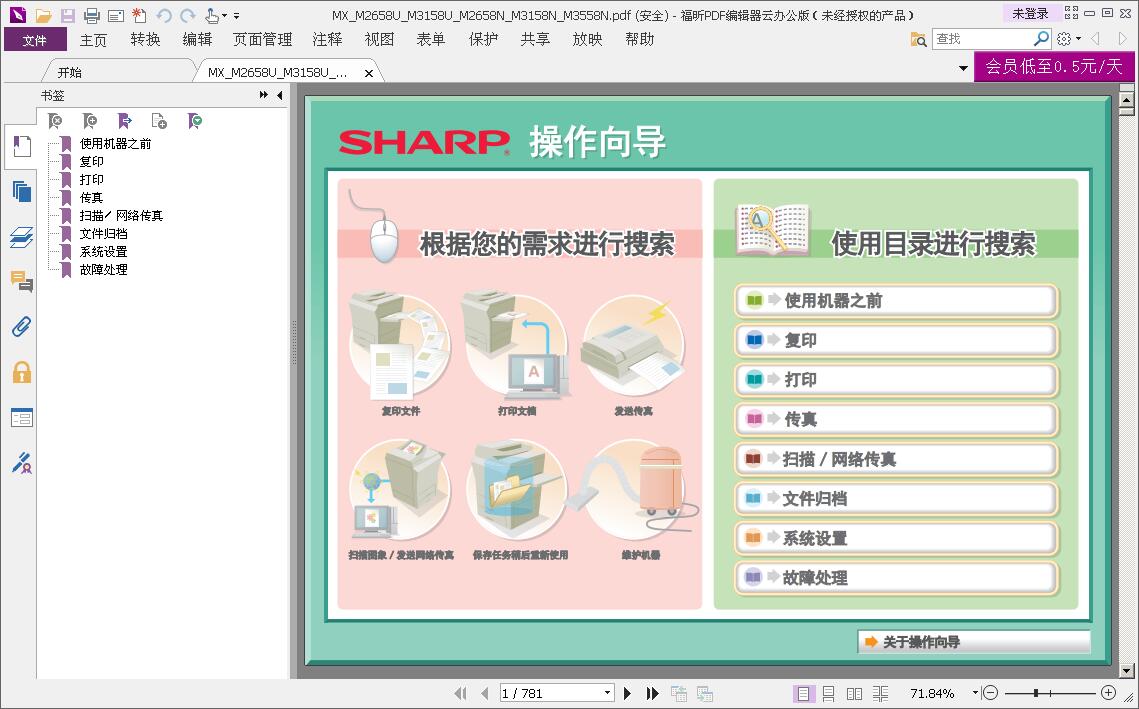
Task: Enable continuous page view mode
Action: point(828,694)
